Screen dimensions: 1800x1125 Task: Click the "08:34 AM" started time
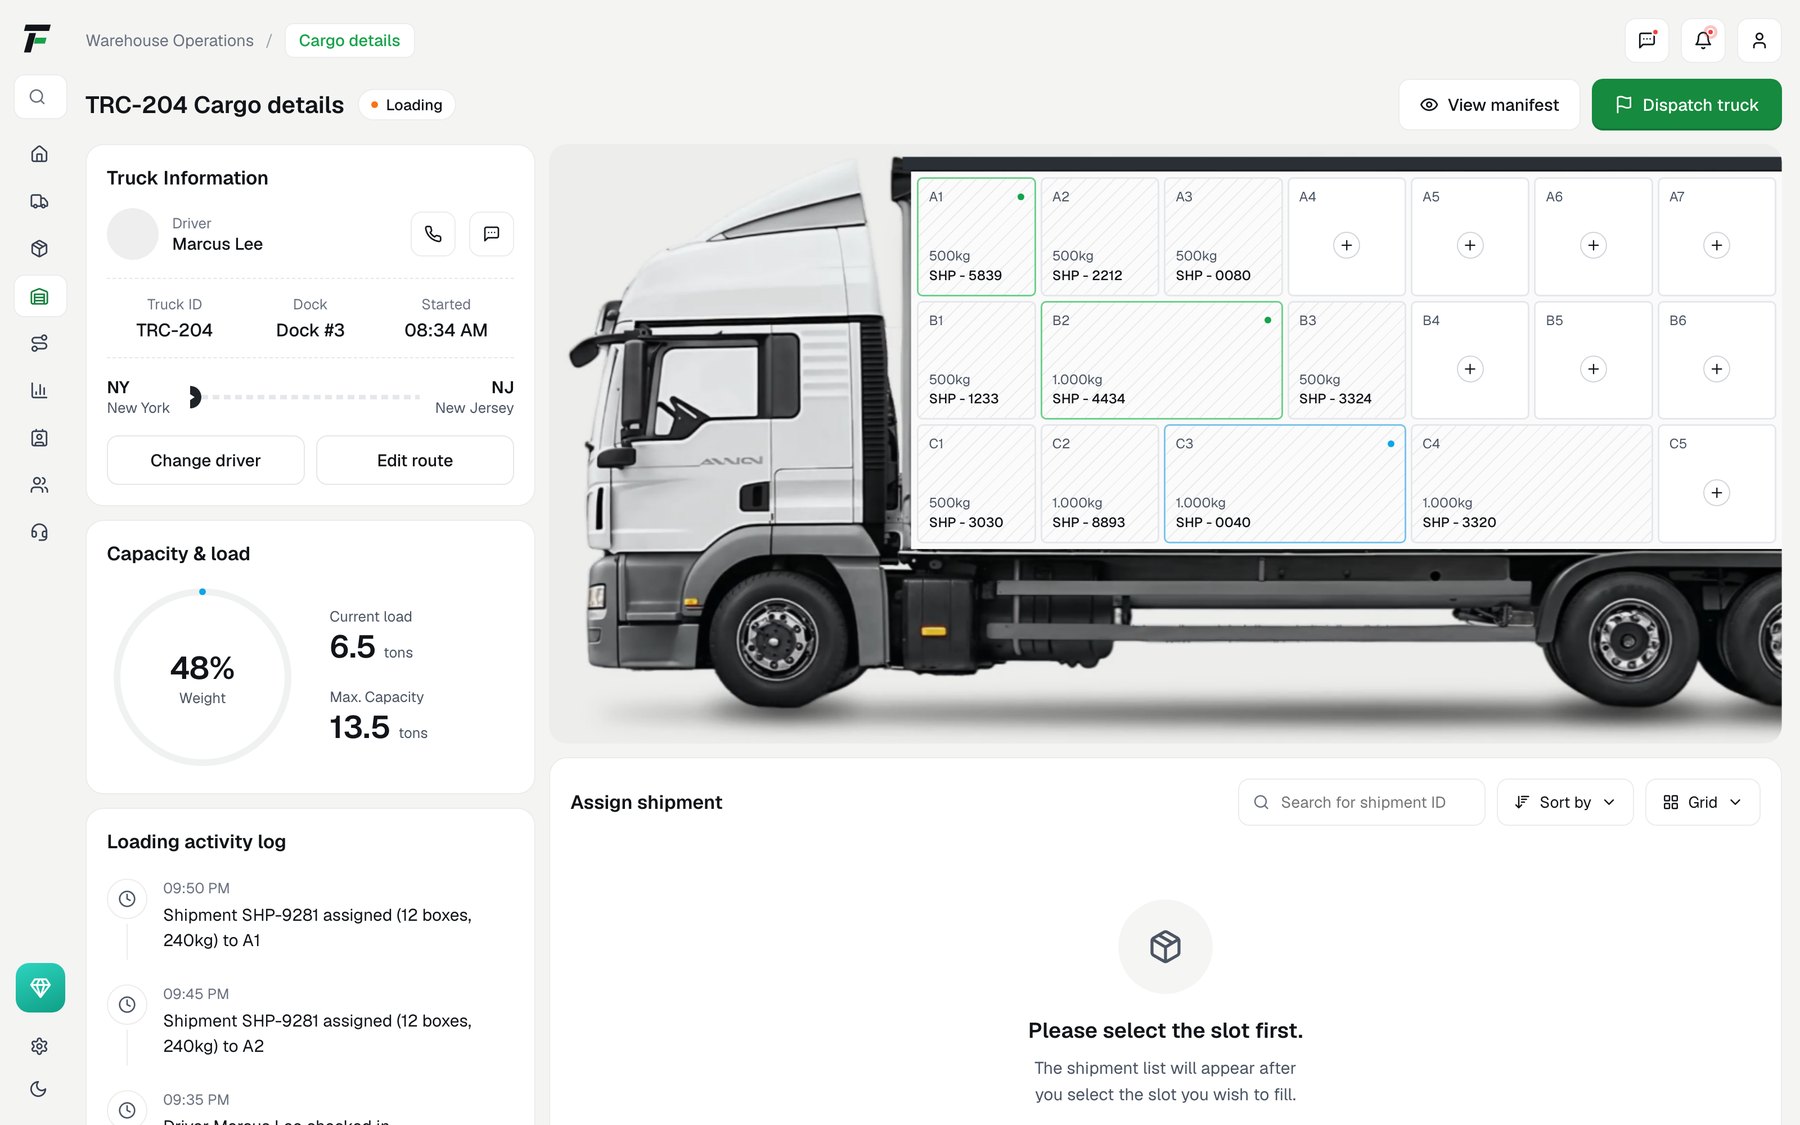[446, 330]
